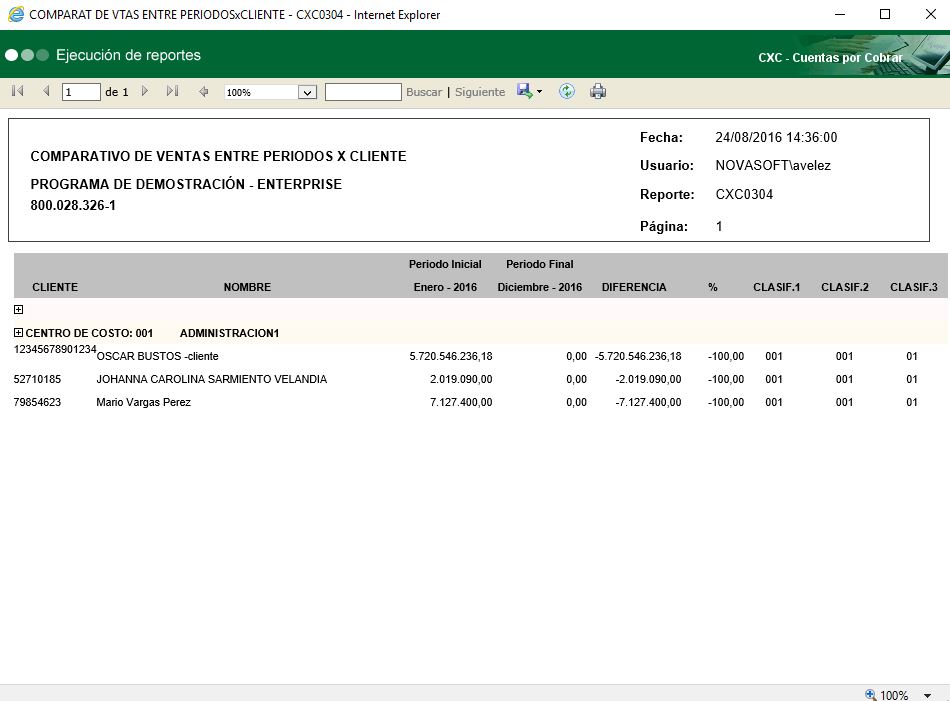950x701 pixels.
Task: Click the Siguiente link
Action: point(480,92)
